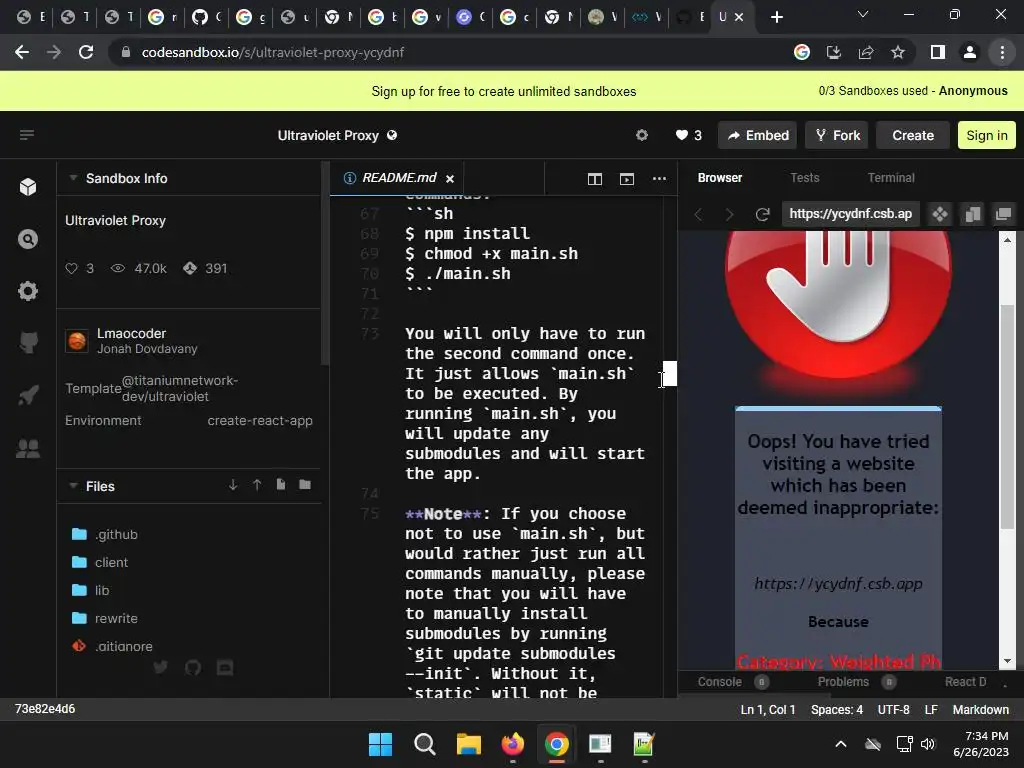Expand the .github folder
This screenshot has width=1024, height=768.
pyautogui.click(x=104, y=534)
